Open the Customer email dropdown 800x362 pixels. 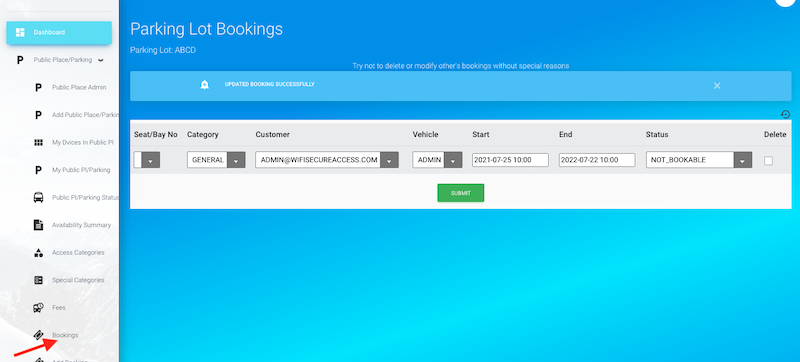(x=327, y=160)
